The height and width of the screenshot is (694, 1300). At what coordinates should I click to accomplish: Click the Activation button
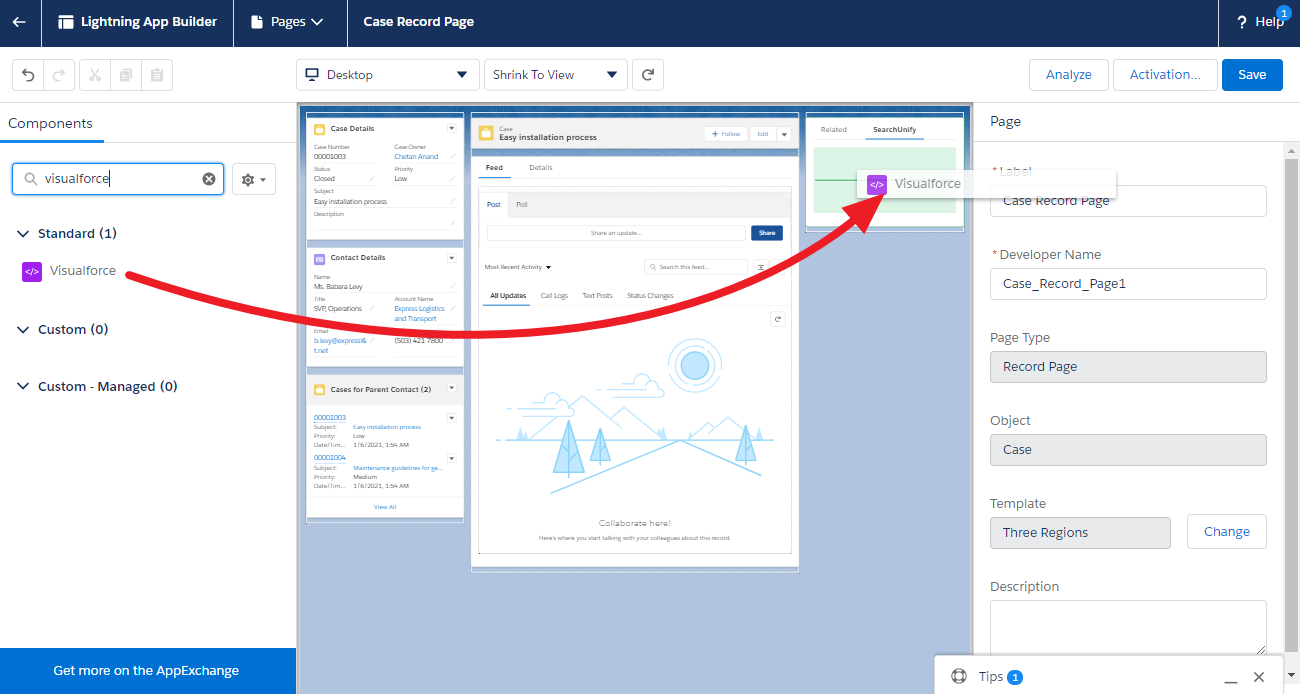click(1164, 75)
